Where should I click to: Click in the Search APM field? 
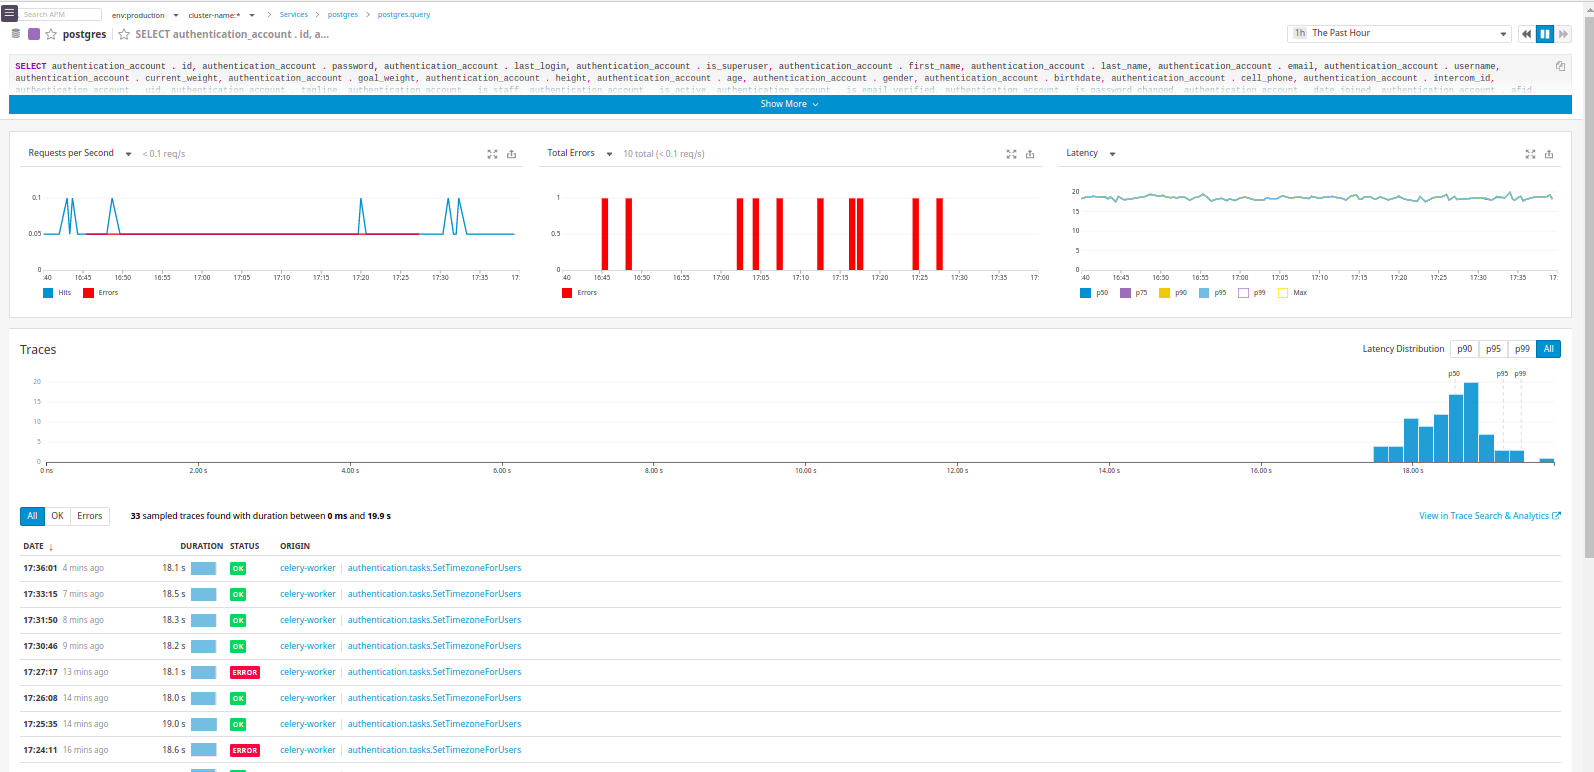click(x=61, y=15)
